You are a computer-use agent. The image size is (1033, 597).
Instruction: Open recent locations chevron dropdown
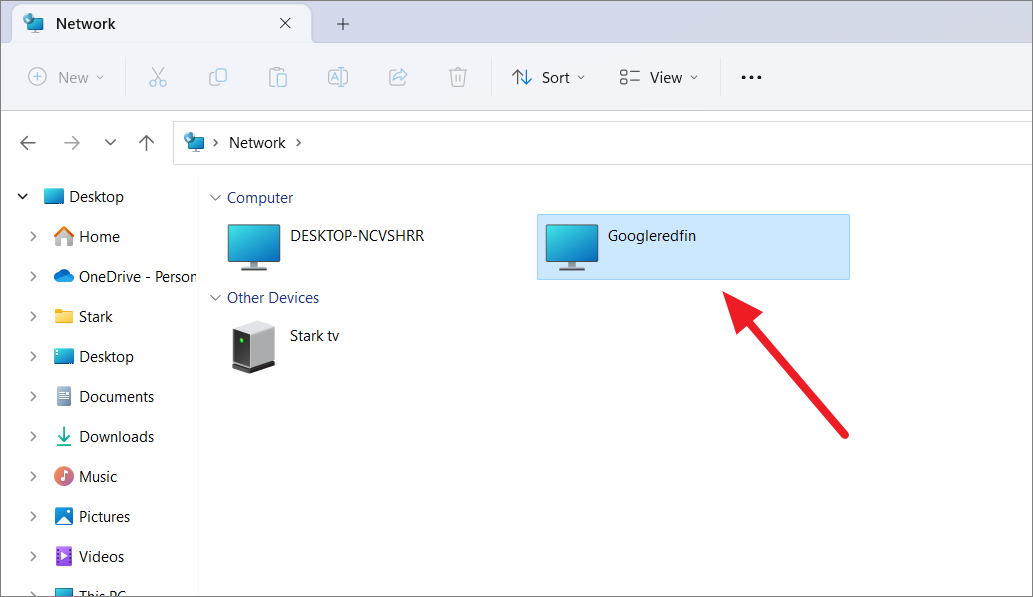(110, 142)
